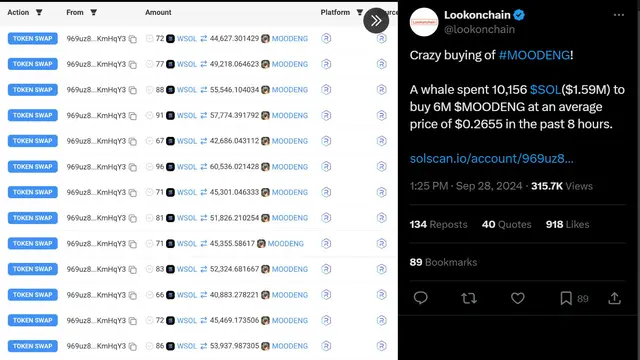Screen dimensions: 640x360
Task: Click TOKEN SWAP badge in 91 WSOL row
Action: (33, 115)
